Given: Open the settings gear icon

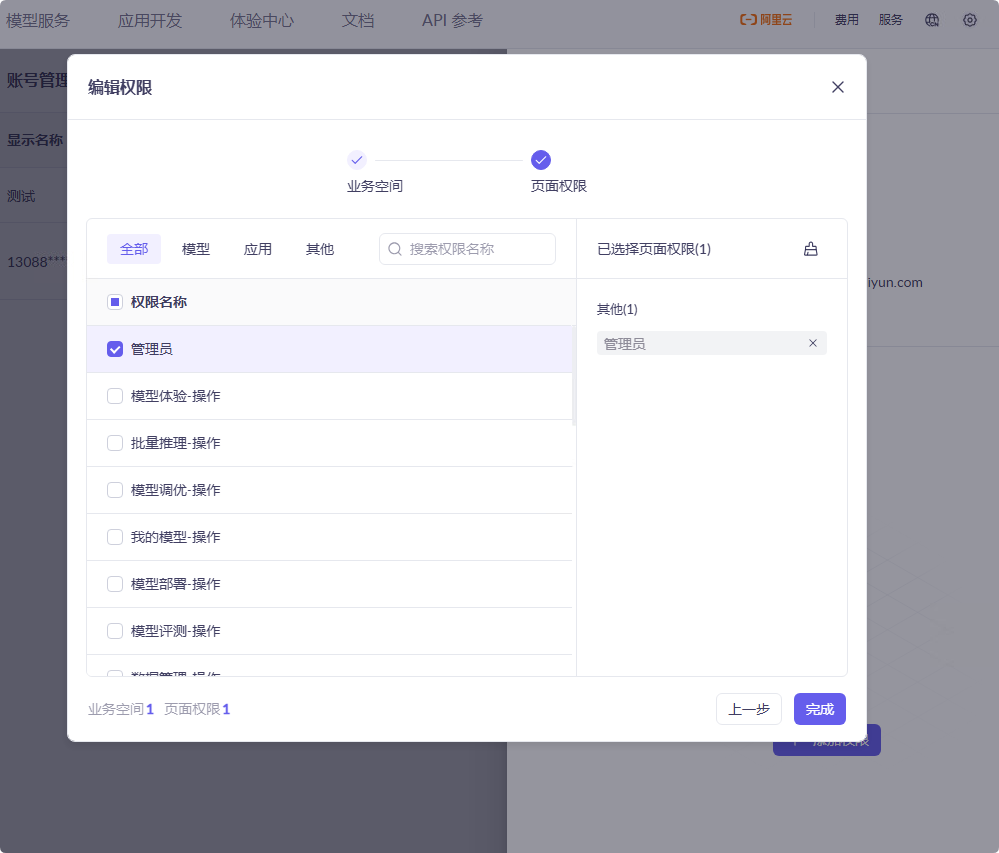Looking at the screenshot, I should 968,19.
